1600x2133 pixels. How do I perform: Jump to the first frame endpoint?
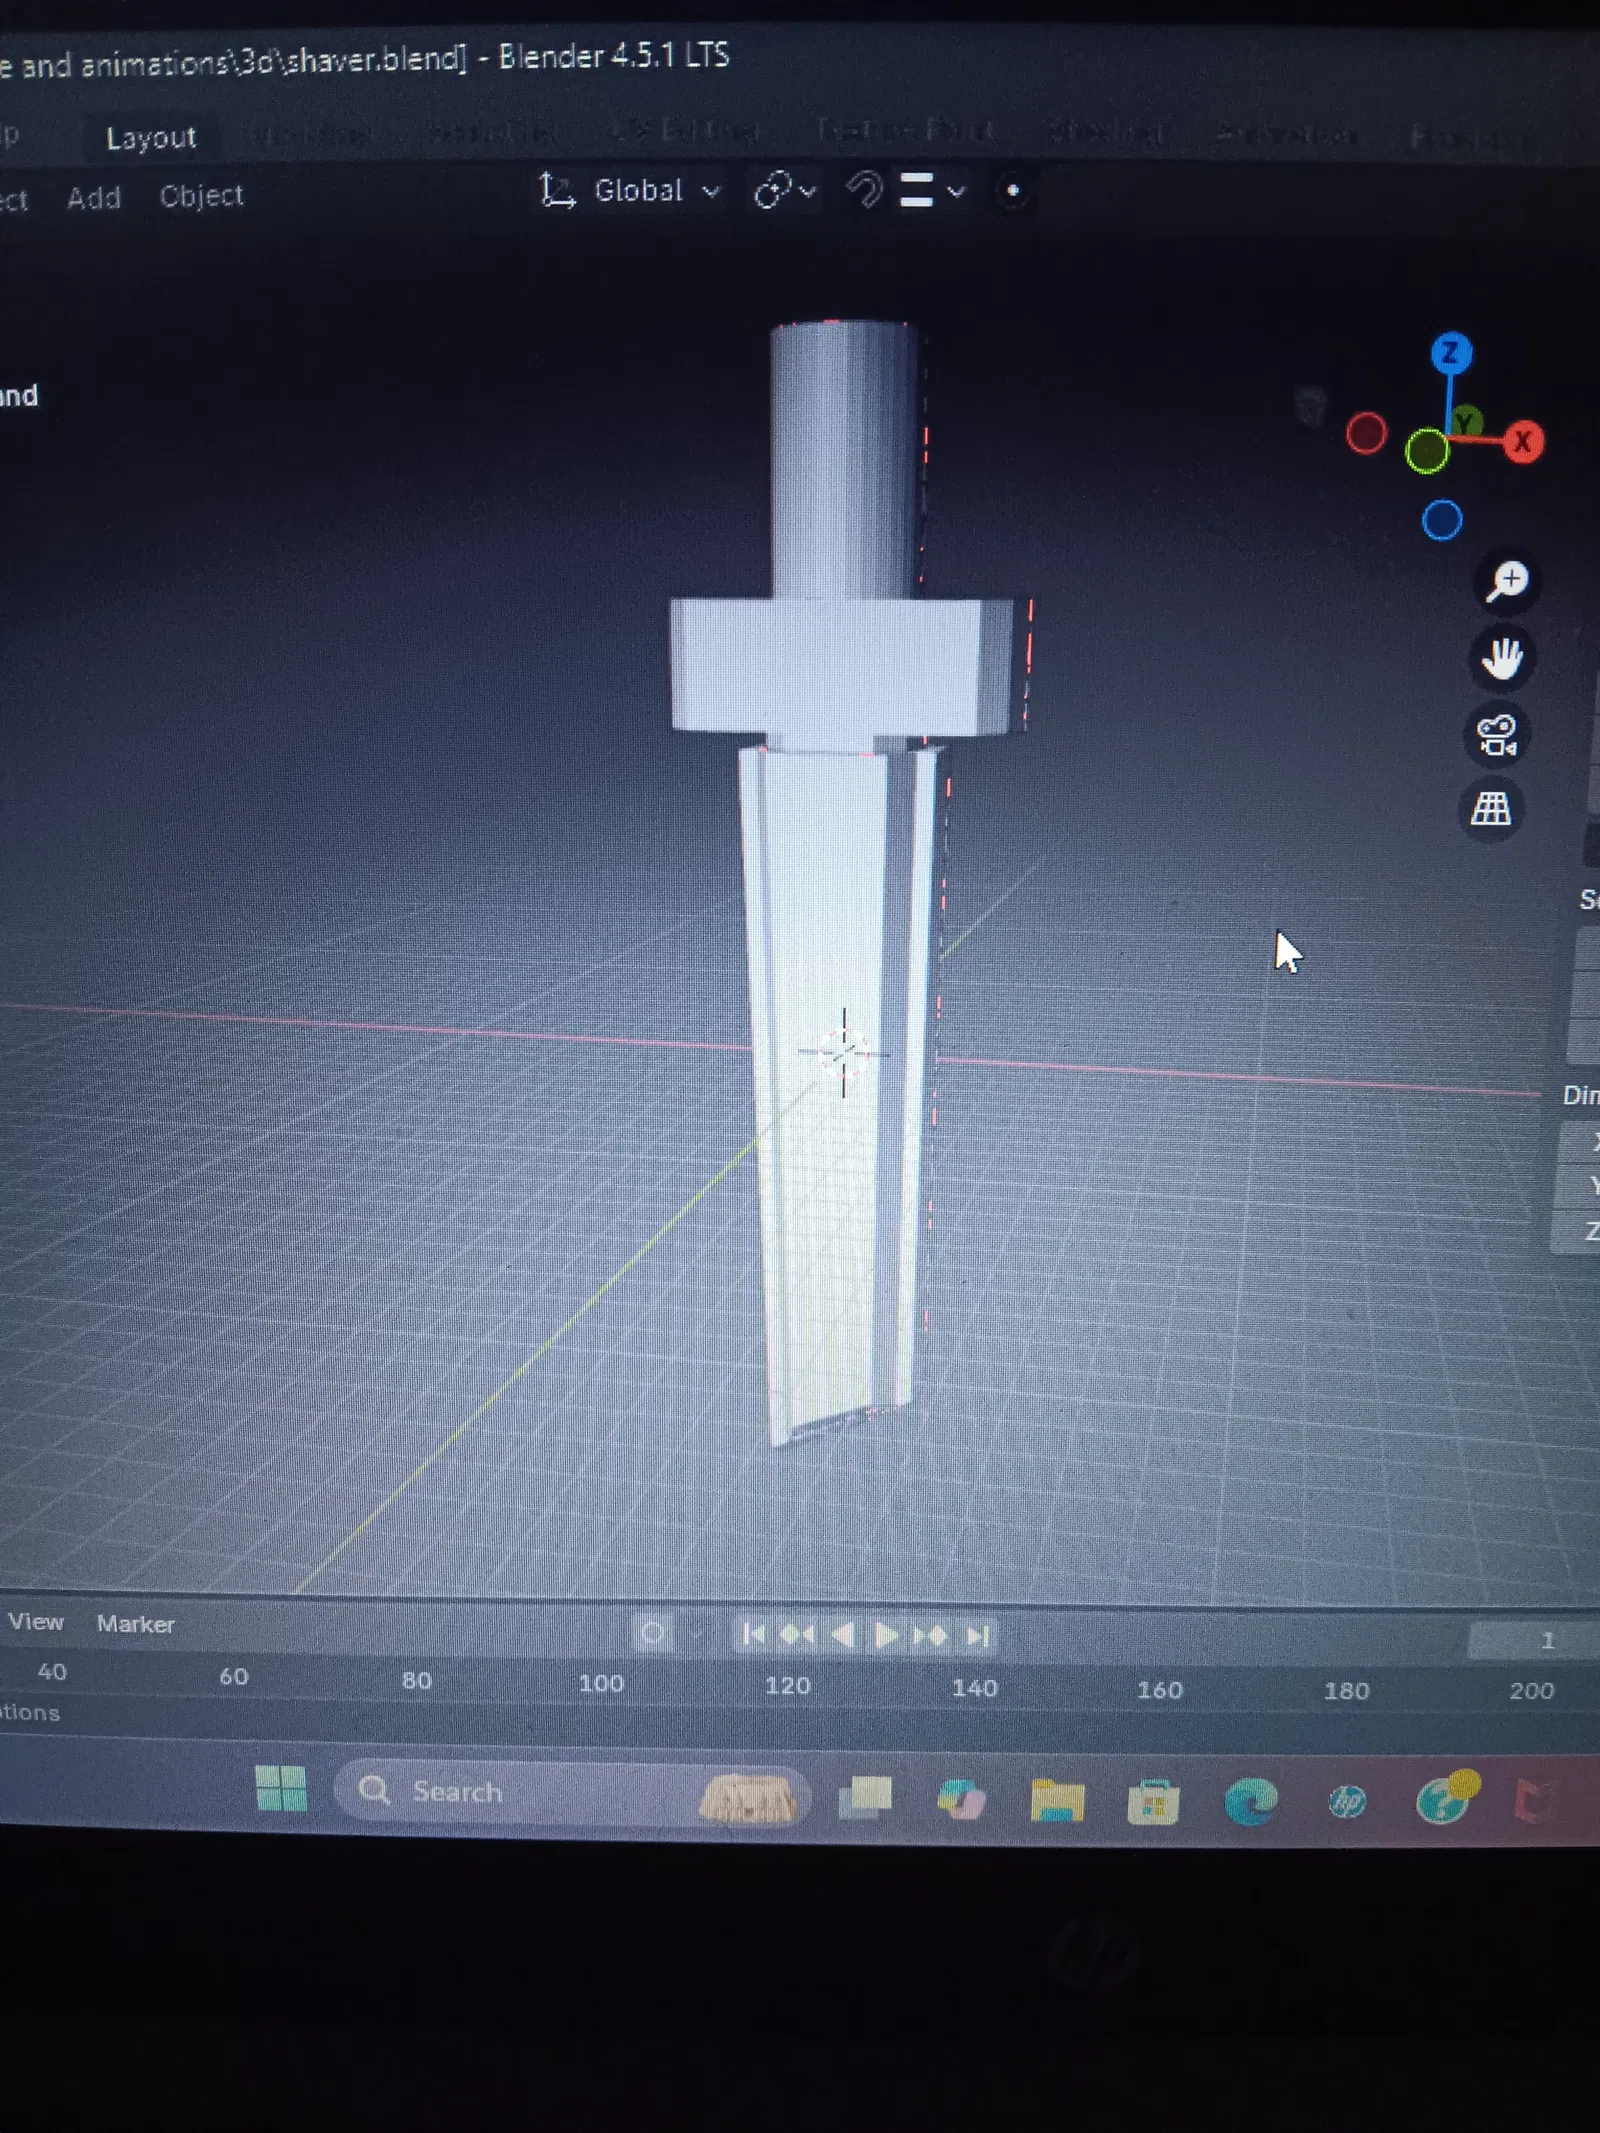754,1634
